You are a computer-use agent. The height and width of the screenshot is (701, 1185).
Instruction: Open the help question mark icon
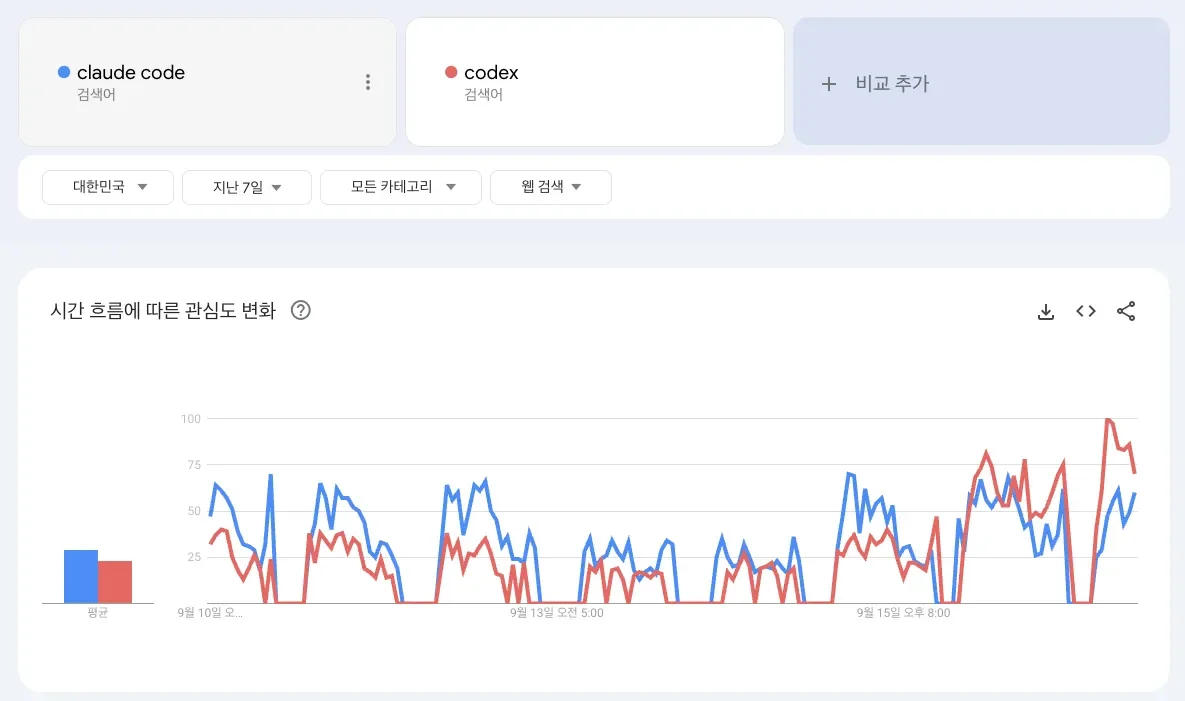tap(300, 310)
